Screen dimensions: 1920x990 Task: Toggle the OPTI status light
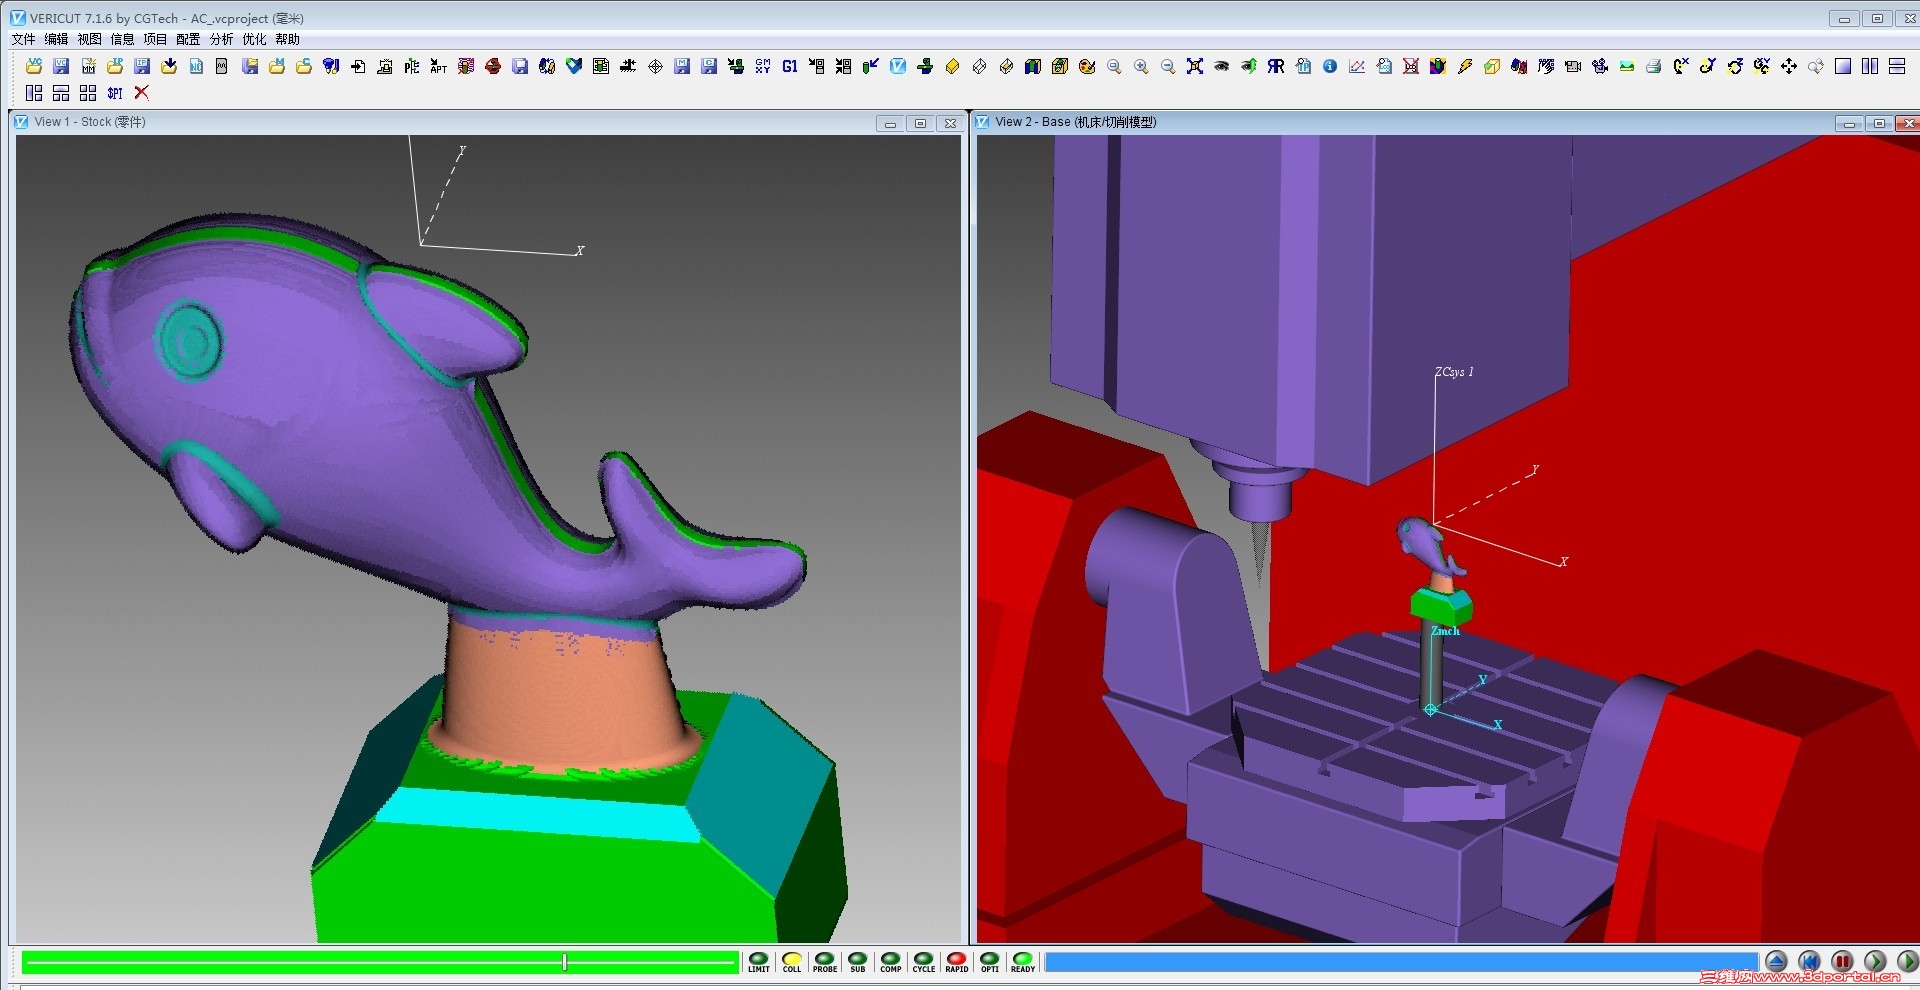pos(990,962)
